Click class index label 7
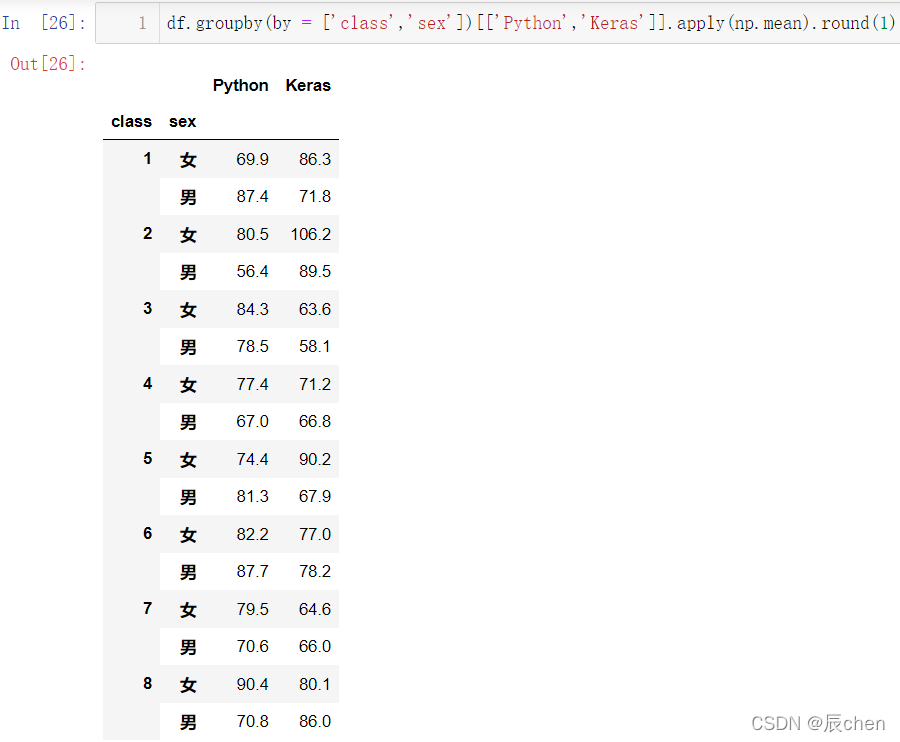Screen dimensions: 900x742 (x=148, y=608)
